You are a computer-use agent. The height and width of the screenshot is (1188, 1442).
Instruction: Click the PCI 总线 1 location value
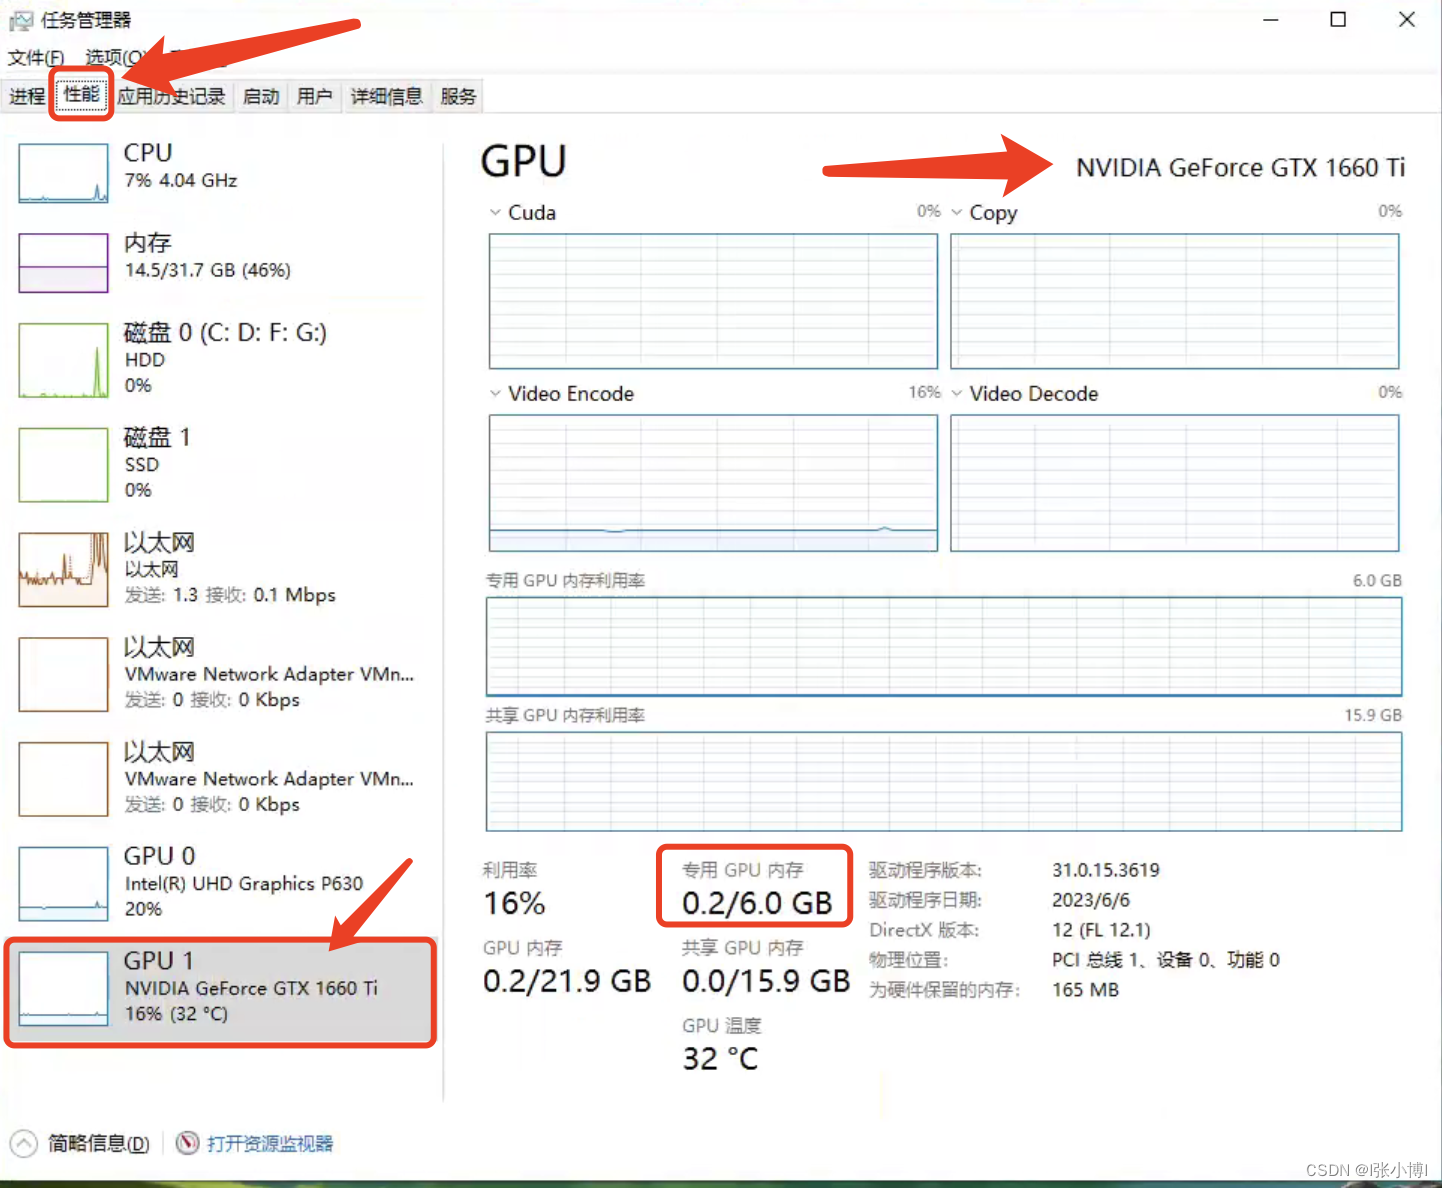coord(1166,960)
